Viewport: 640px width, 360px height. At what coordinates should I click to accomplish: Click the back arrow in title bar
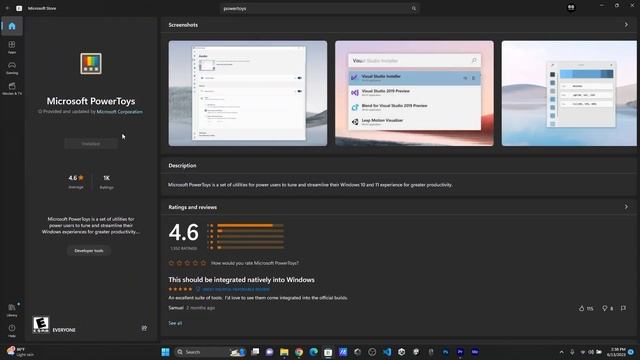click(7, 8)
